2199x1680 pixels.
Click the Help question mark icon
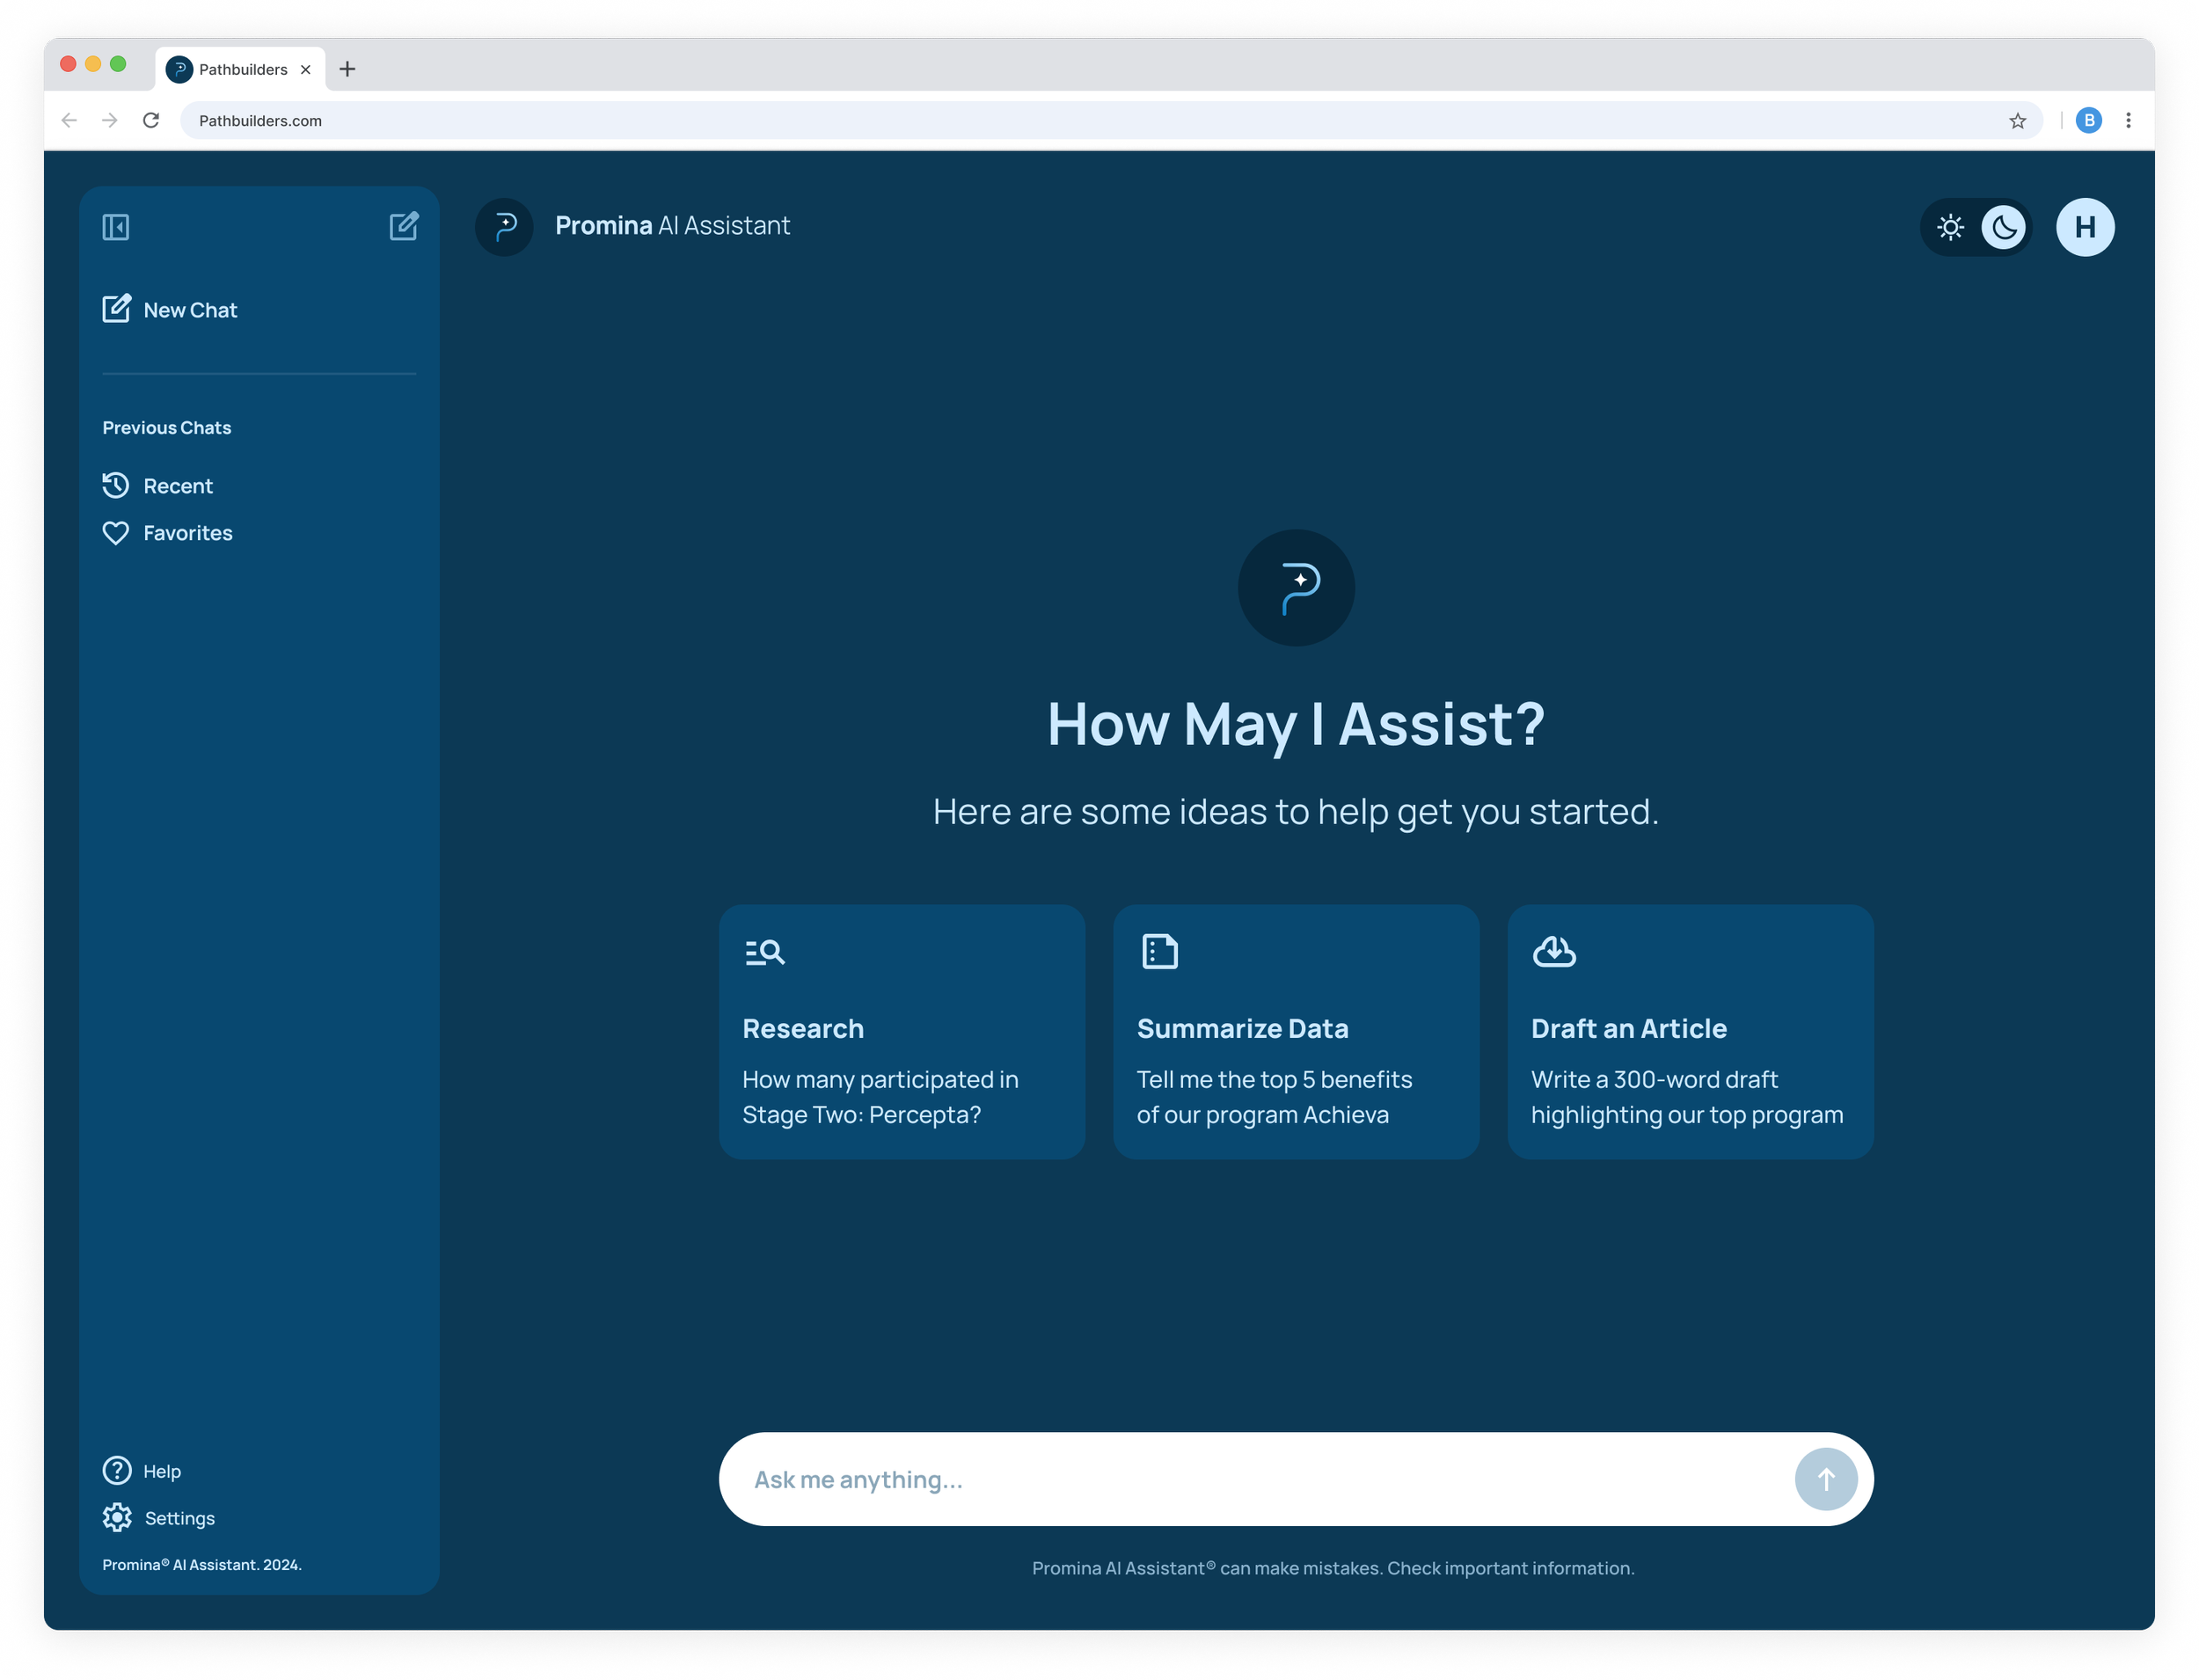click(x=117, y=1470)
